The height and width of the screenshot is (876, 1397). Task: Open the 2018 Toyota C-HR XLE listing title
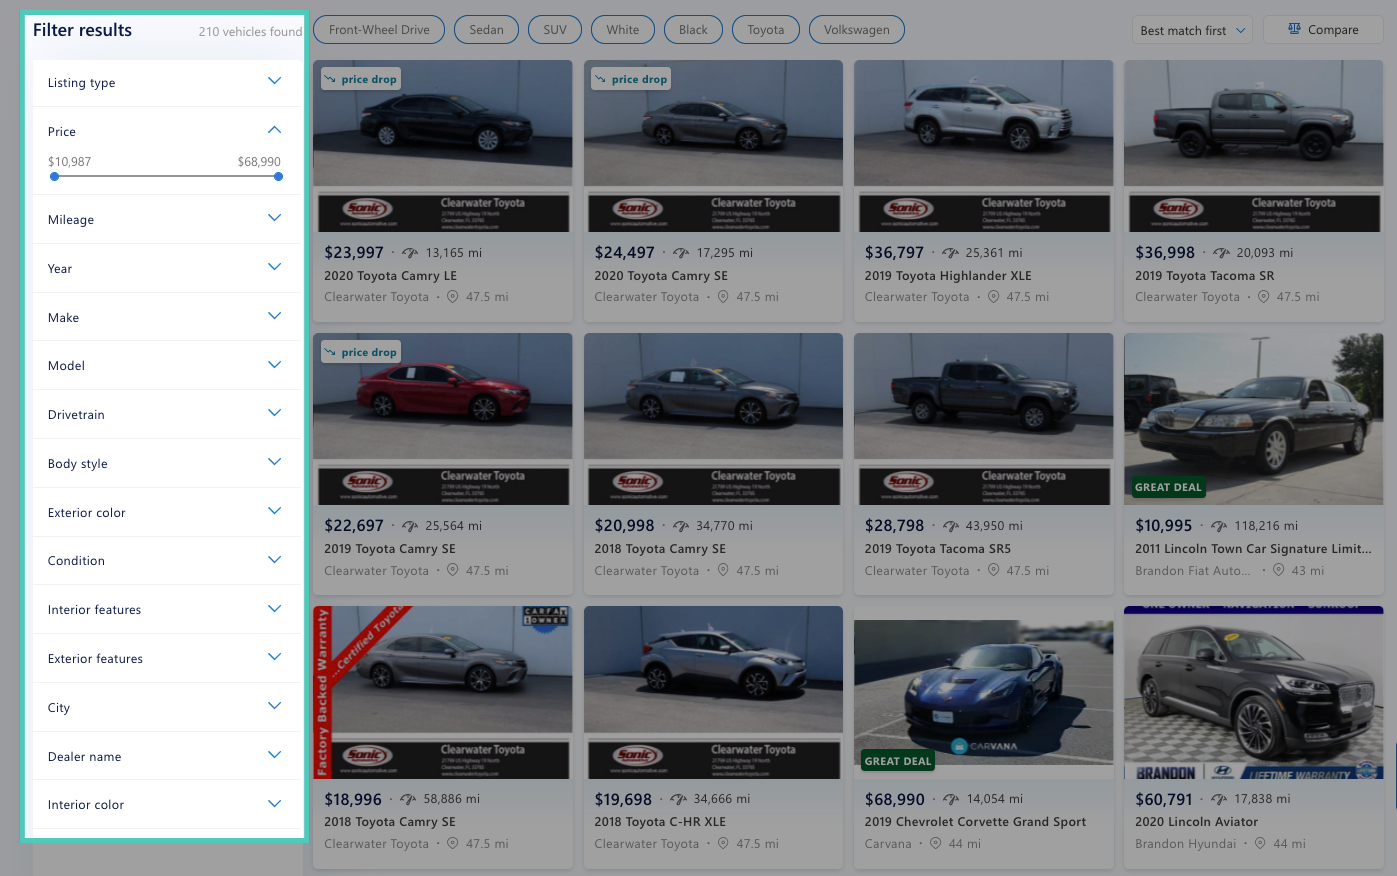pos(660,822)
